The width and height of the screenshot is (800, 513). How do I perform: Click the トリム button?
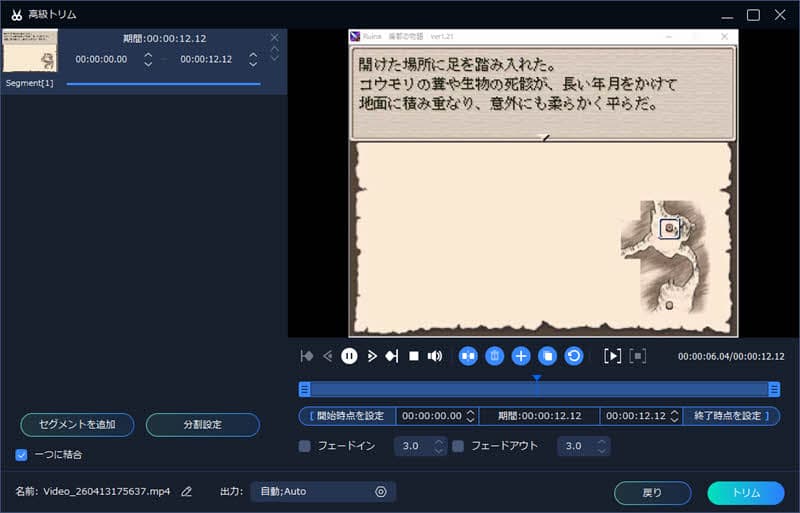pos(746,493)
